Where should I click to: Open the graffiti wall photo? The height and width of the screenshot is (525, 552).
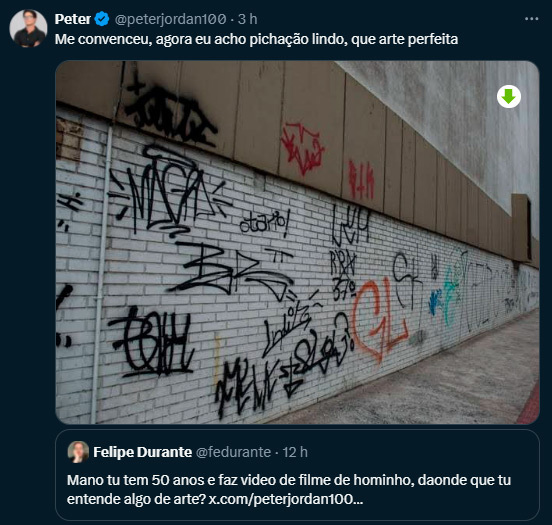[x=297, y=242]
